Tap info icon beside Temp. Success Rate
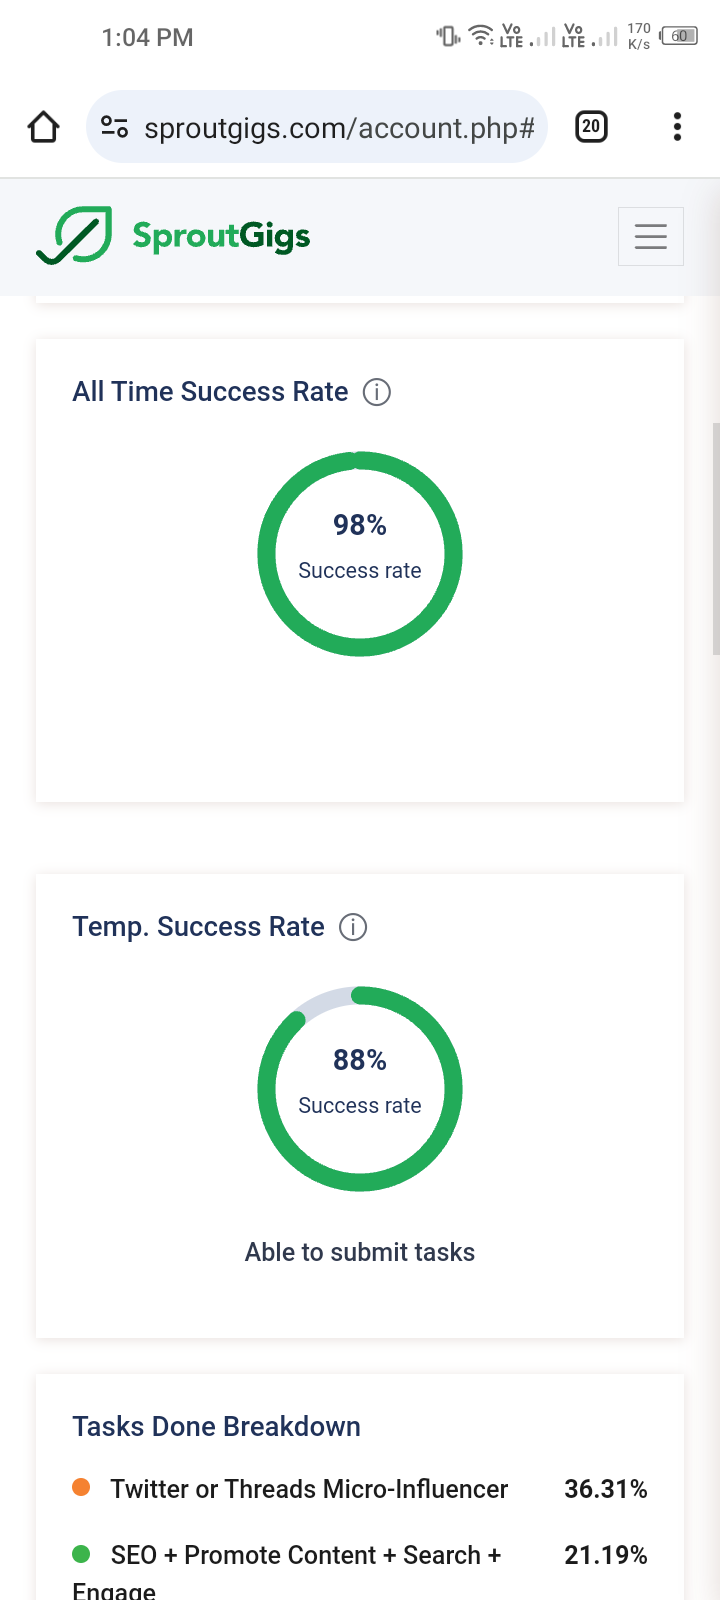Screen dimensions: 720x1600 click(353, 927)
